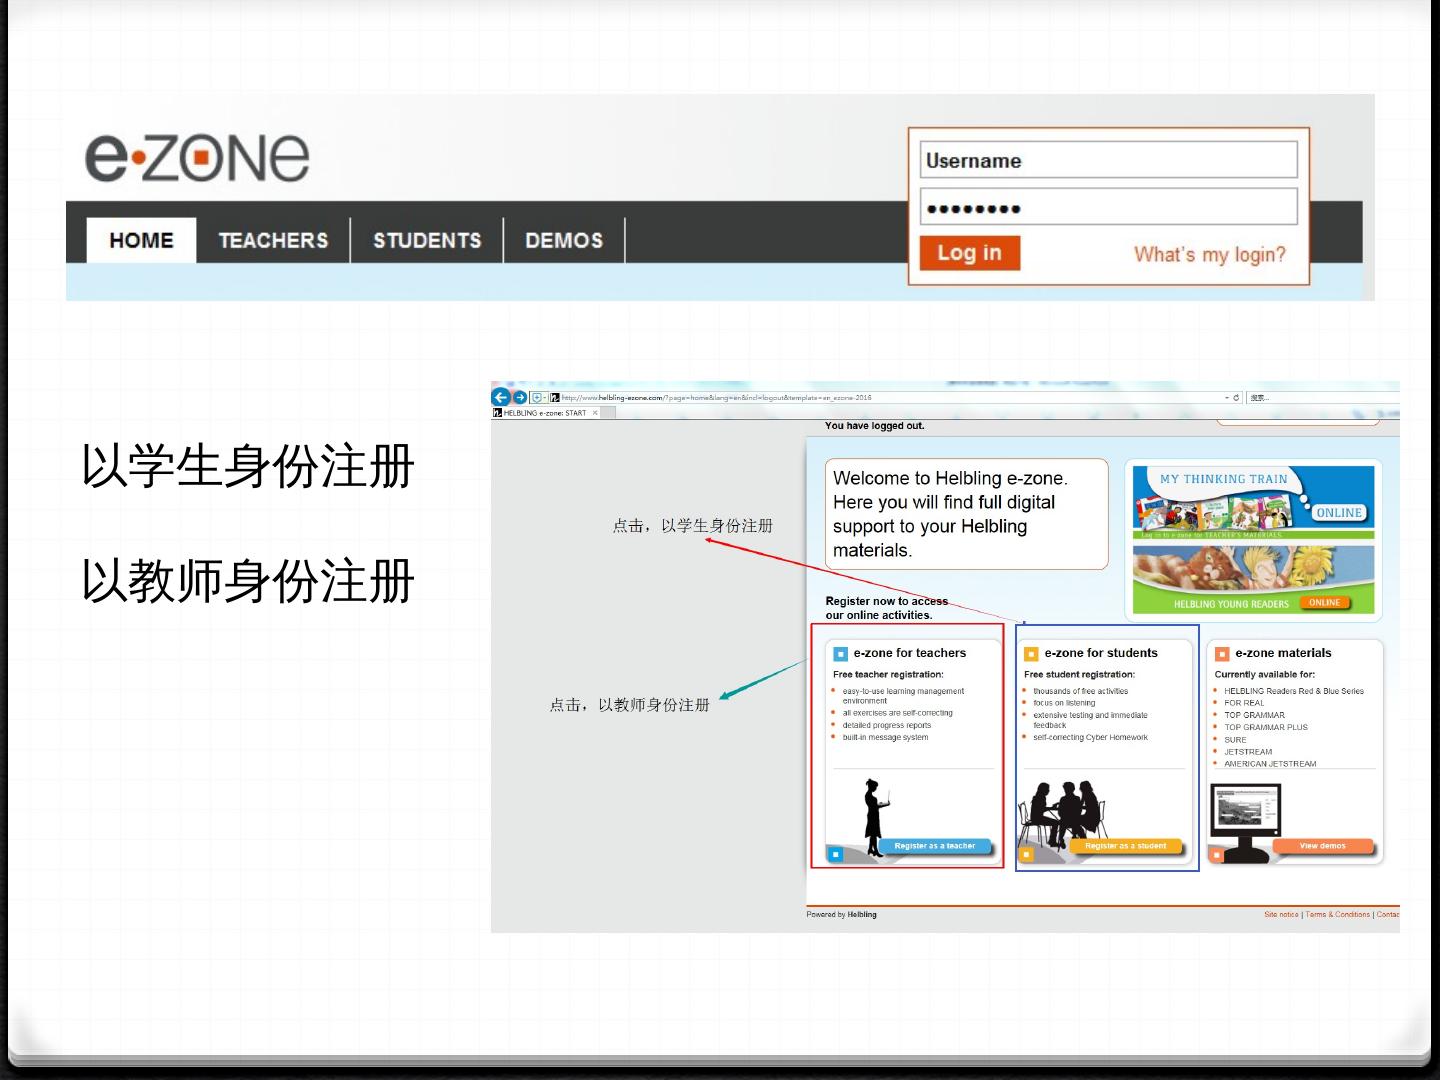Open the HOME tab in e-zone navigation

pos(141,241)
